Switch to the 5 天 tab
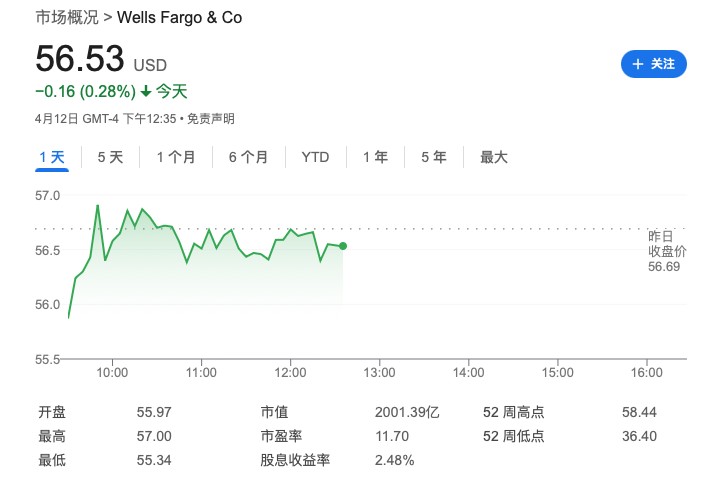713x478 pixels. click(x=110, y=157)
